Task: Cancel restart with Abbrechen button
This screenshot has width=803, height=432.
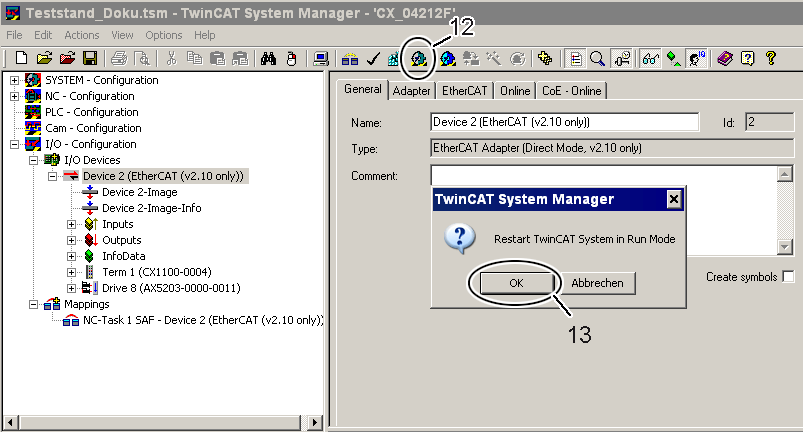Action: [597, 283]
